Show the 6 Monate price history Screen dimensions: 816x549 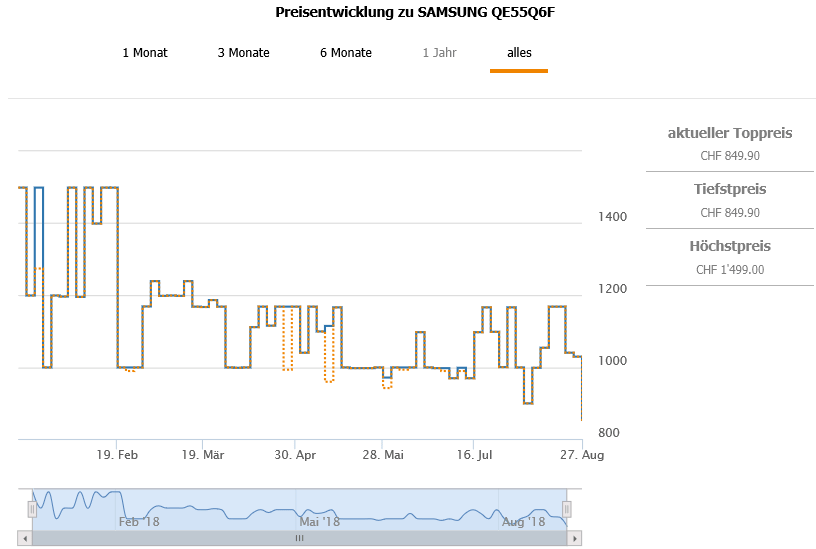(346, 53)
